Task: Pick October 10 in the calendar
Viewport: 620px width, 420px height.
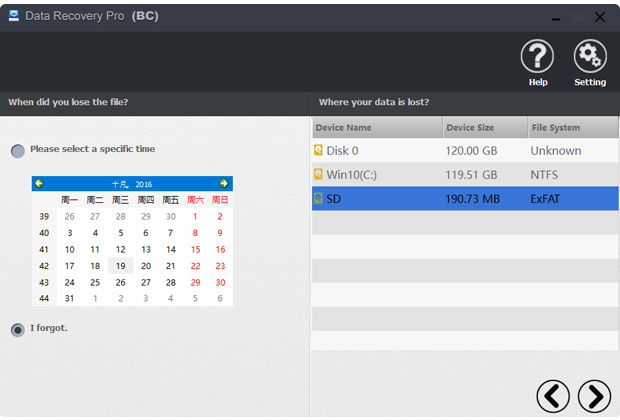Action: [70, 249]
